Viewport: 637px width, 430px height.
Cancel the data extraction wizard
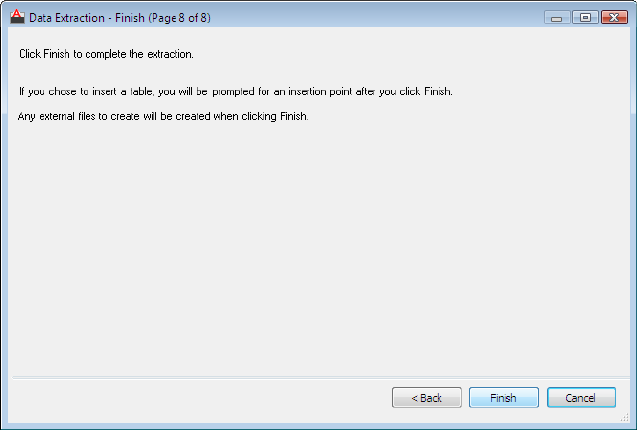tap(581, 398)
